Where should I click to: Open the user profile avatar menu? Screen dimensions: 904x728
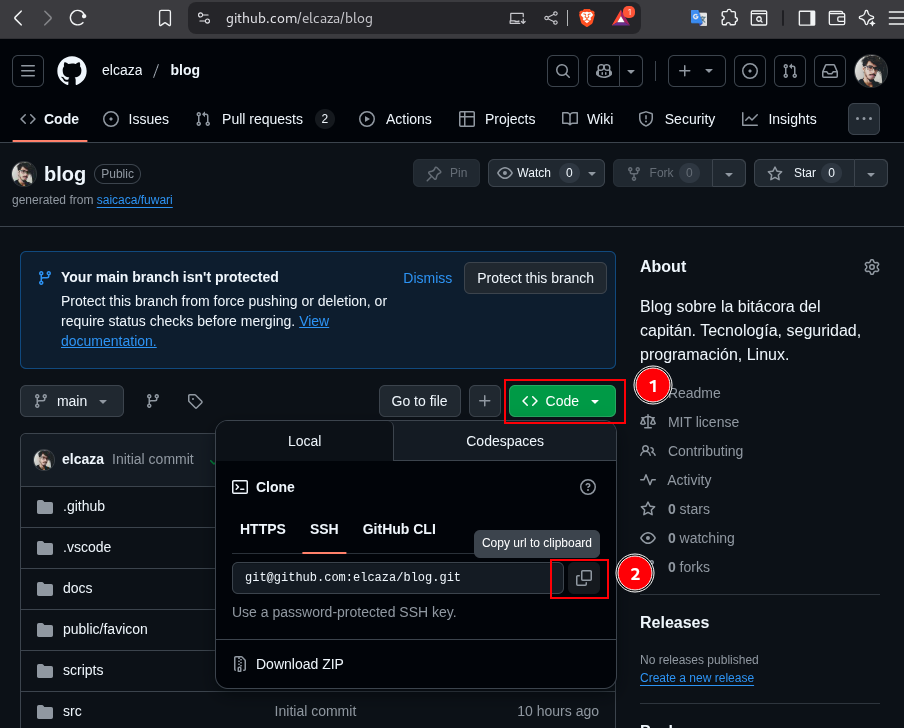(871, 71)
